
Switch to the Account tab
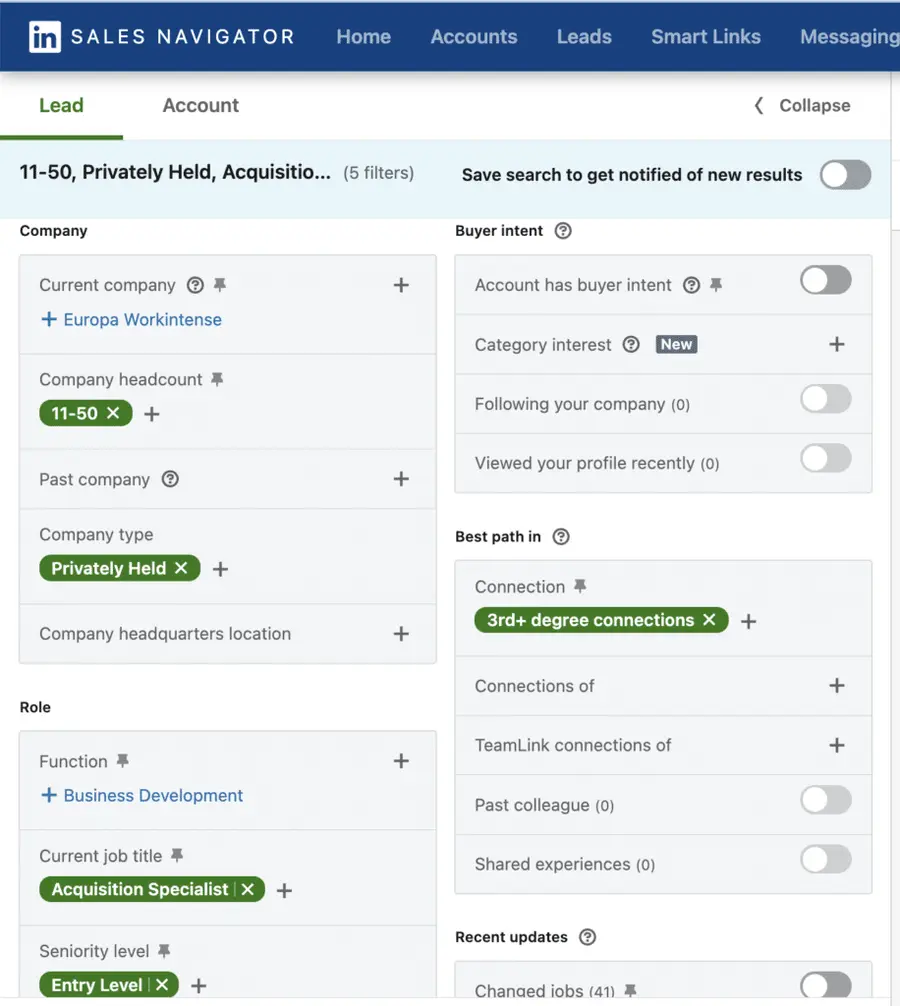tap(200, 105)
